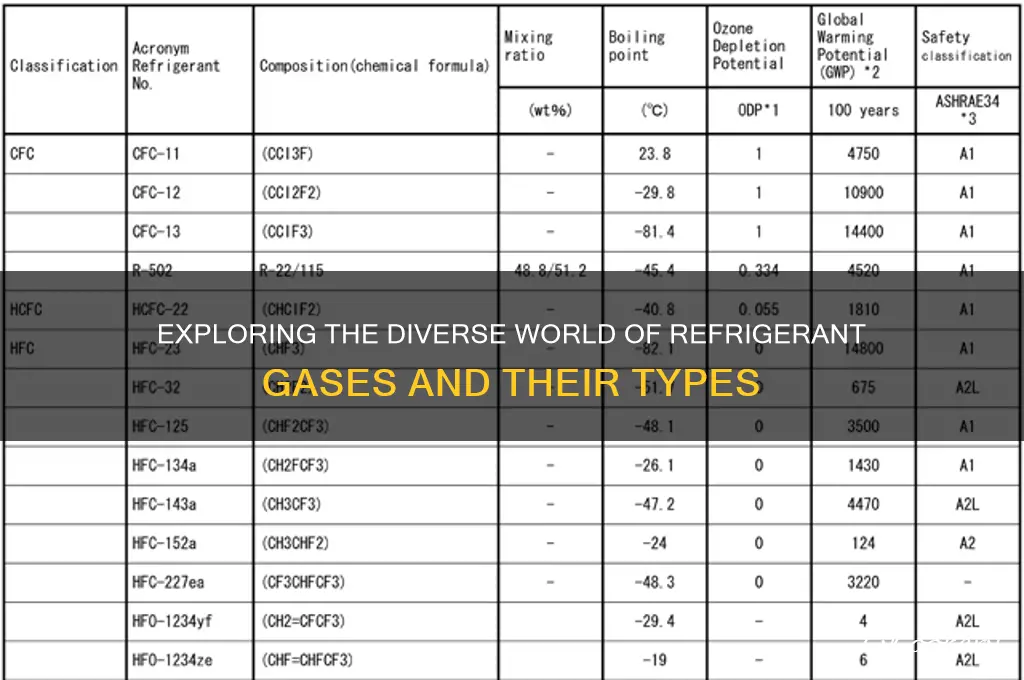Click the 'CFC-13' refrigerant cell
1024x680 pixels.
[156, 232]
